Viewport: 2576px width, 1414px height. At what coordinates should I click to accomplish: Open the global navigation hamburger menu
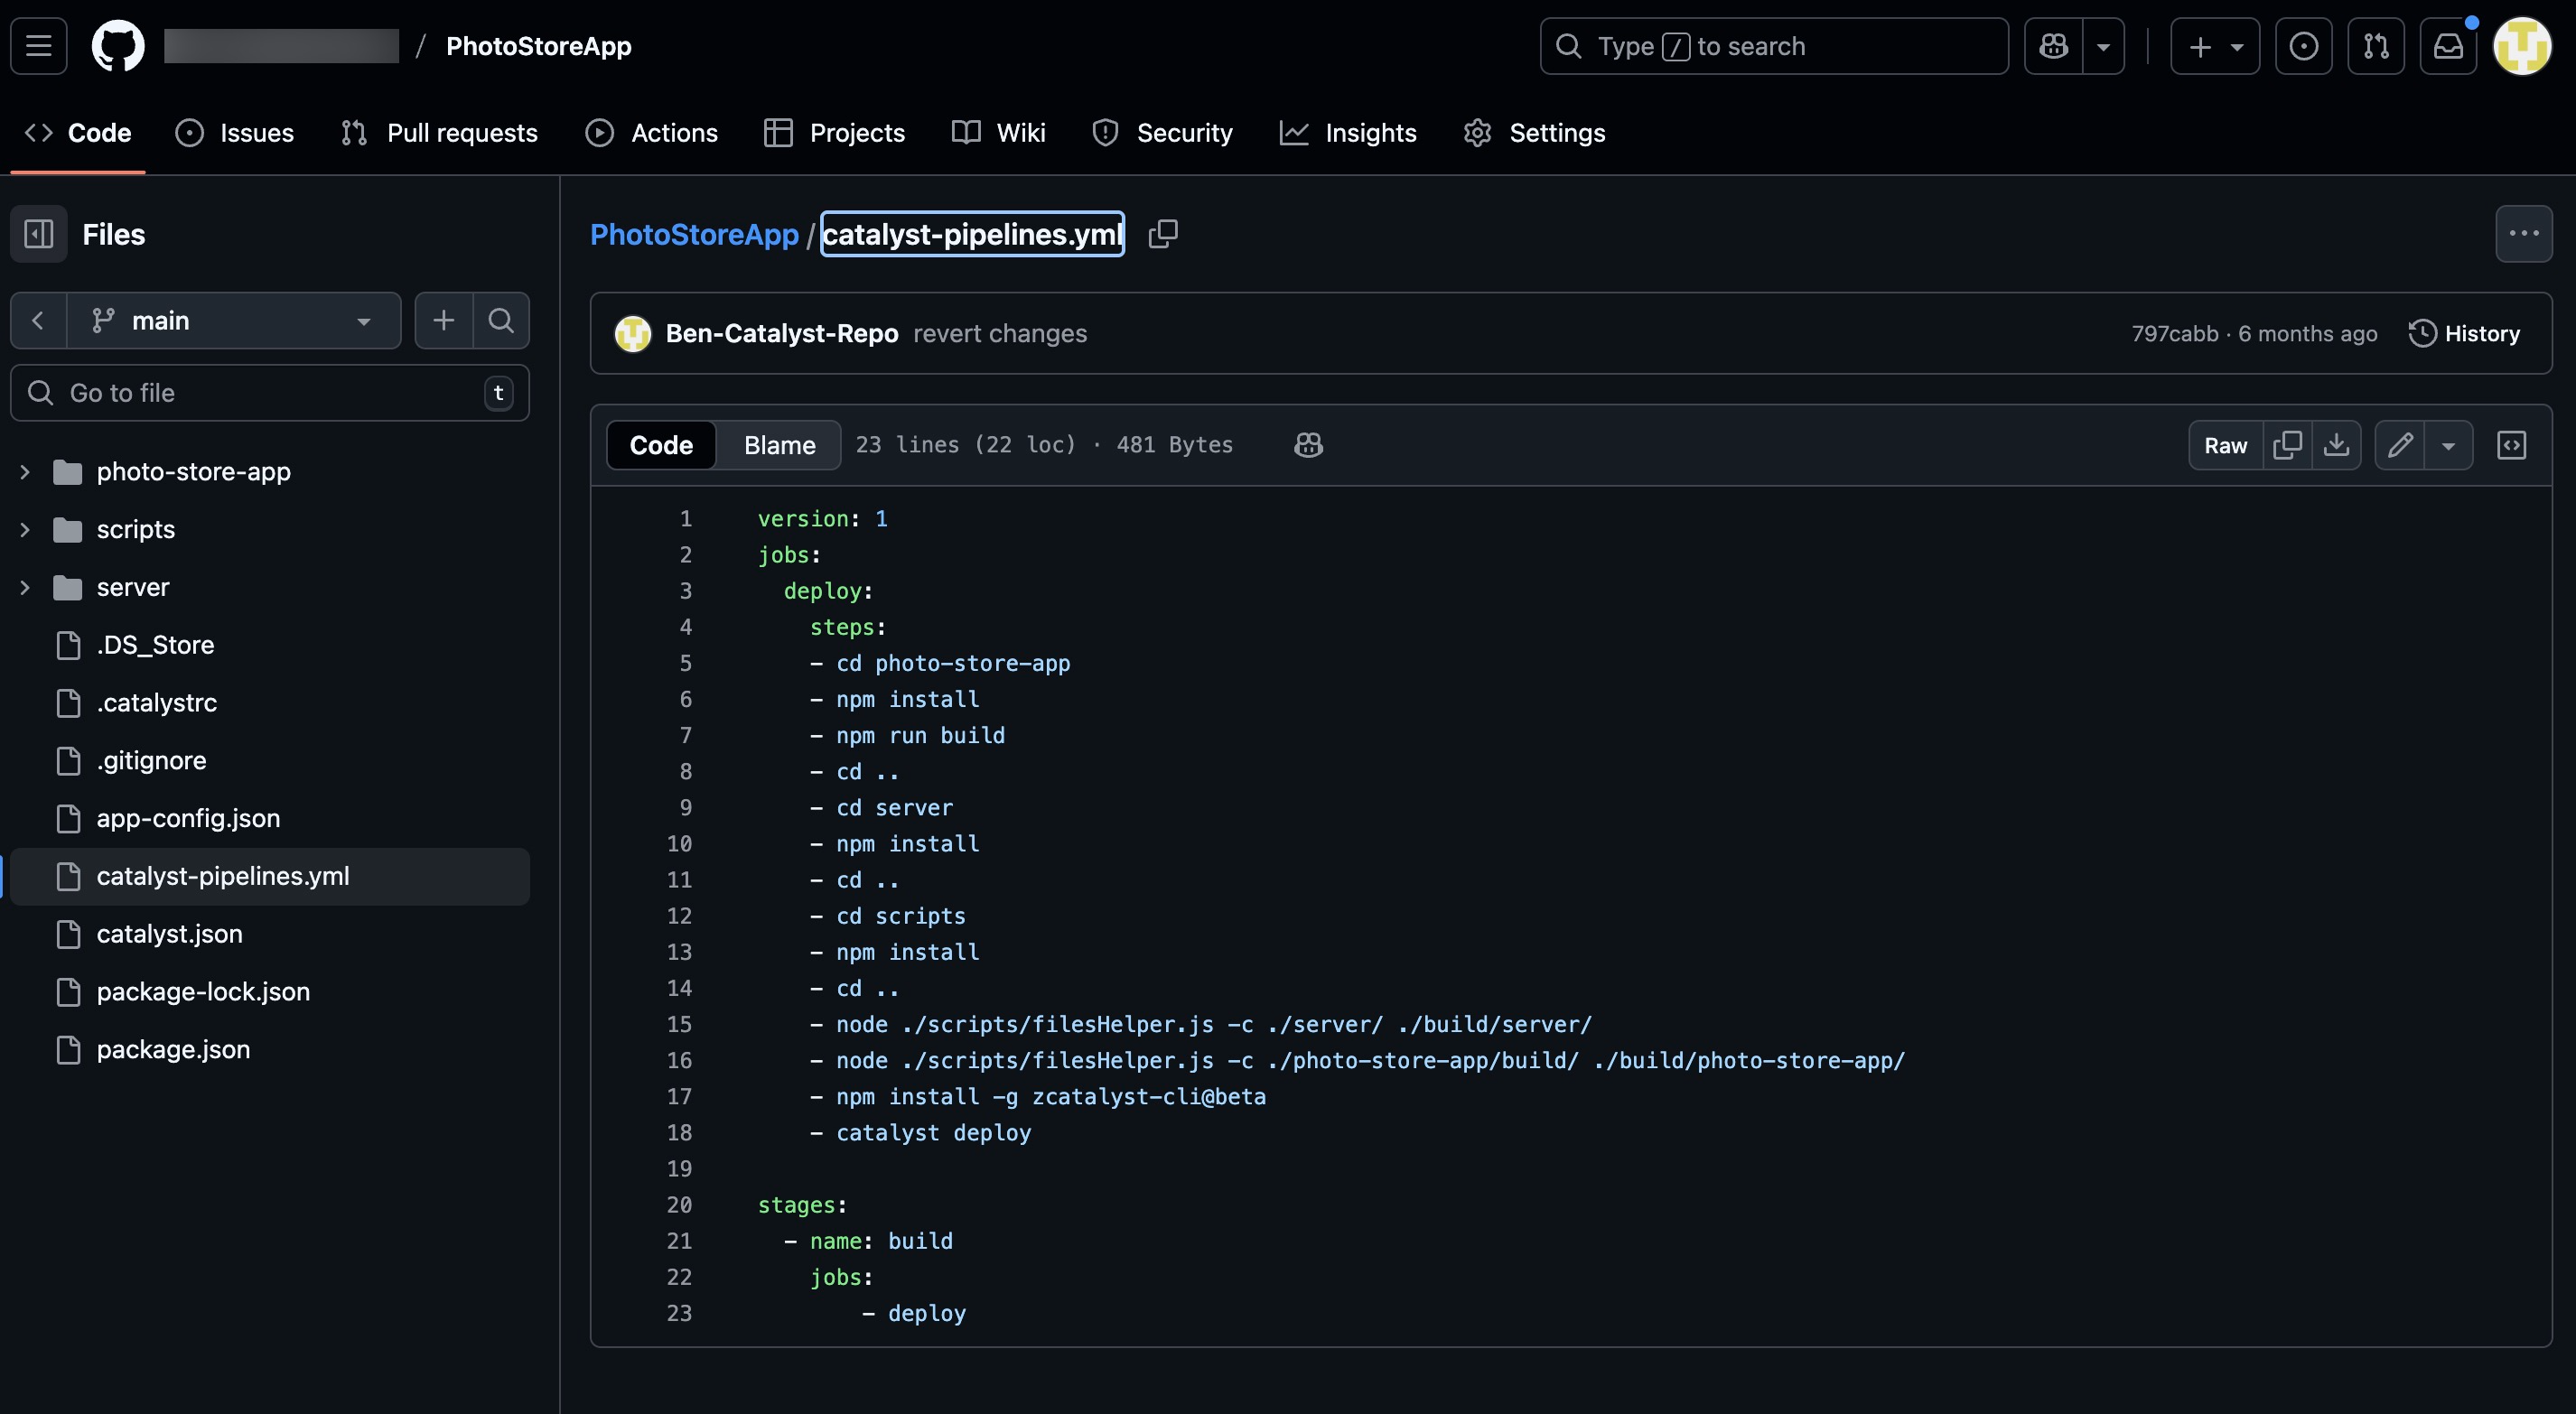click(x=39, y=46)
